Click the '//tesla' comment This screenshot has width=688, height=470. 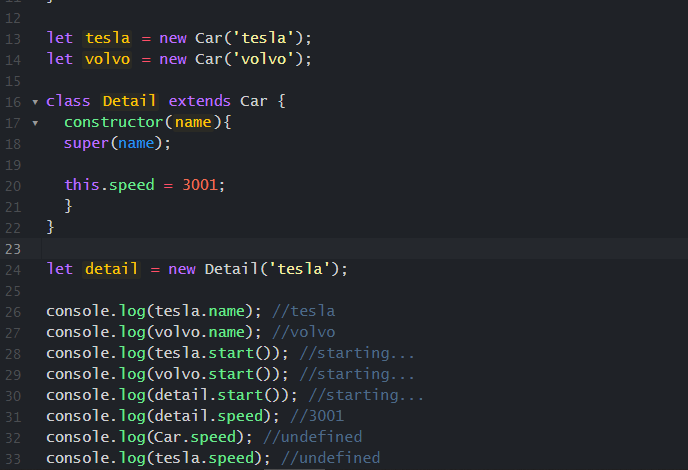[304, 311]
